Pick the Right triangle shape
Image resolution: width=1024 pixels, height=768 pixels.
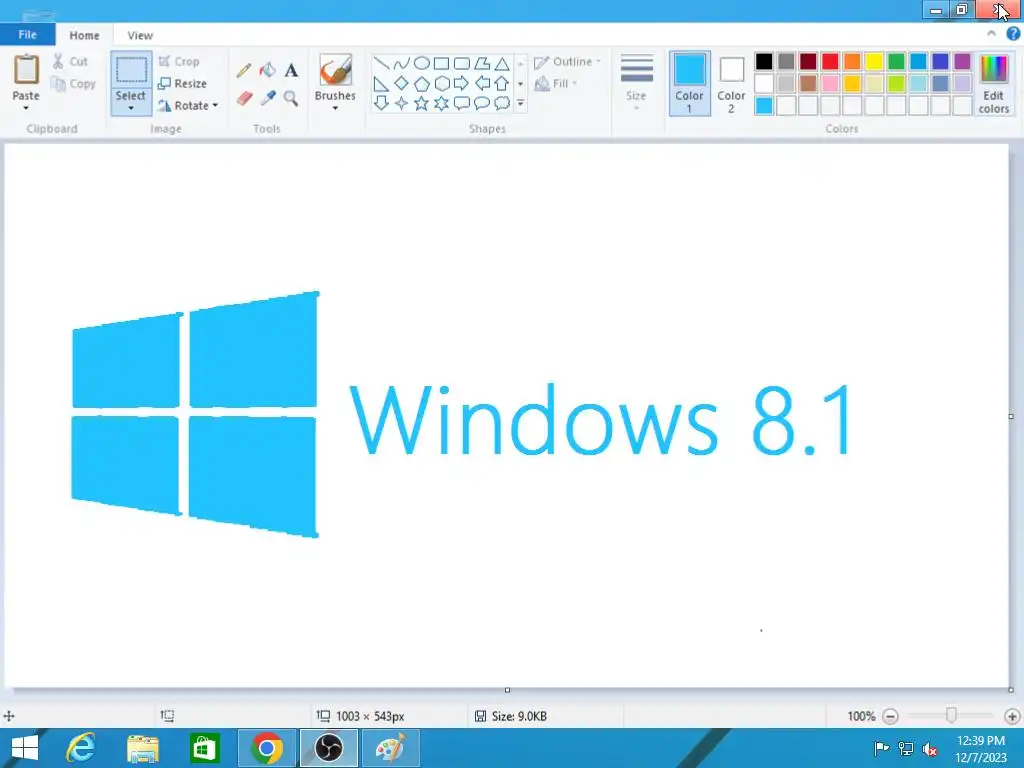coord(381,84)
